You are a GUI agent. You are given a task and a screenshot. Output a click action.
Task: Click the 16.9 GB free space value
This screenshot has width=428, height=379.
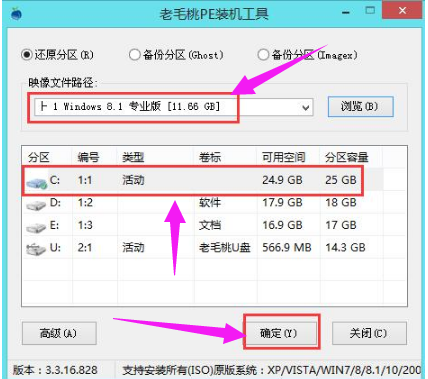282,225
